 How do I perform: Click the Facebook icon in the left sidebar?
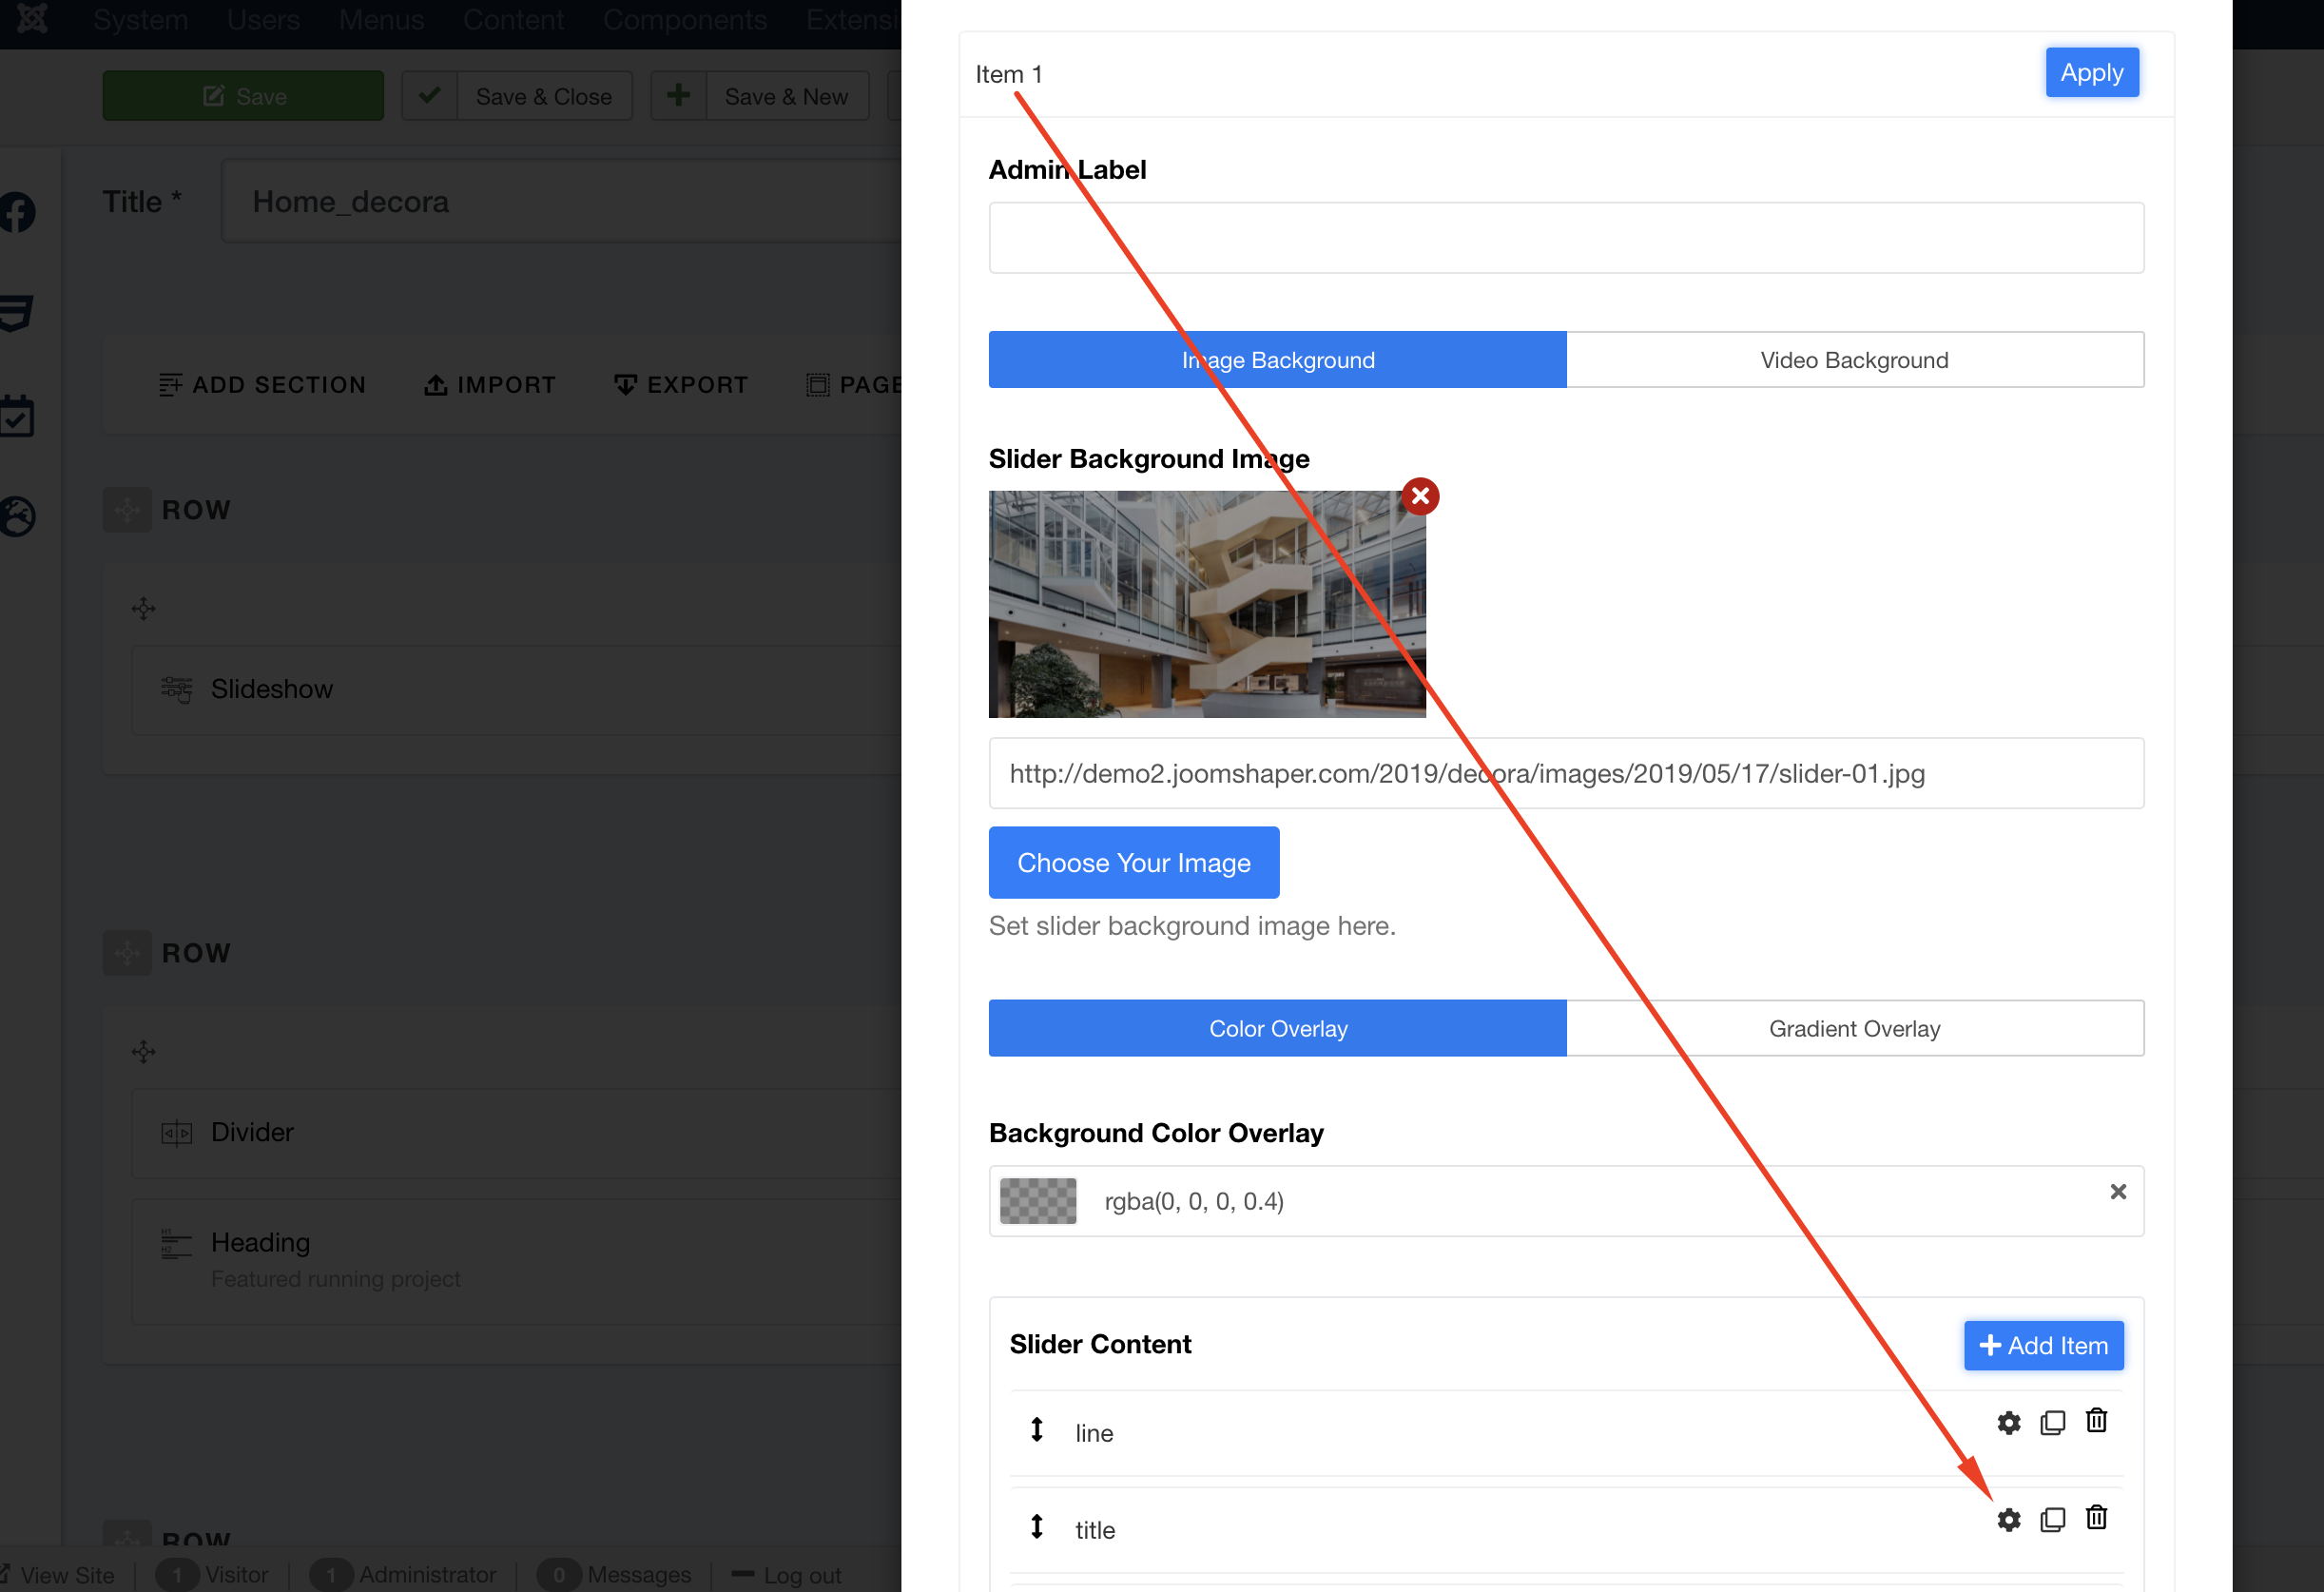16,213
